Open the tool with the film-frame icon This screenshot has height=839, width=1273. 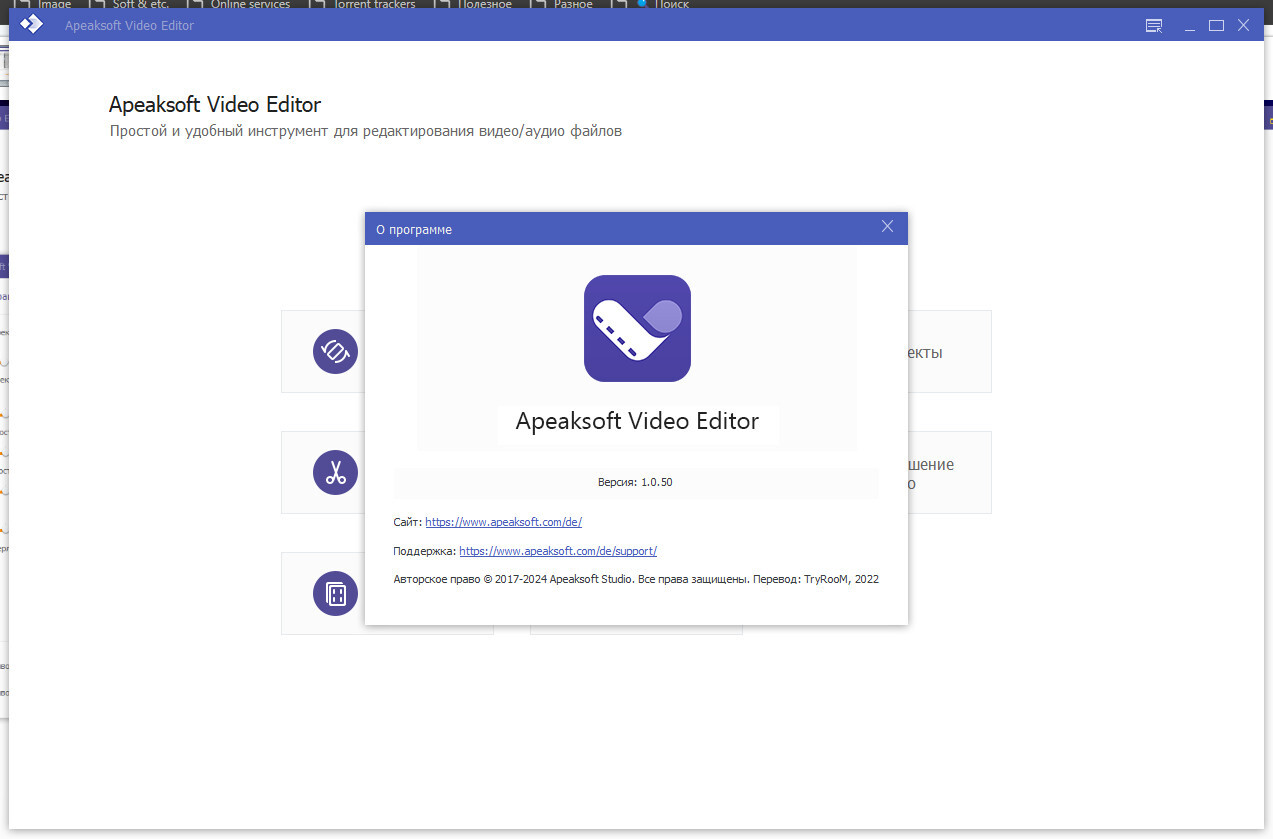pos(335,594)
